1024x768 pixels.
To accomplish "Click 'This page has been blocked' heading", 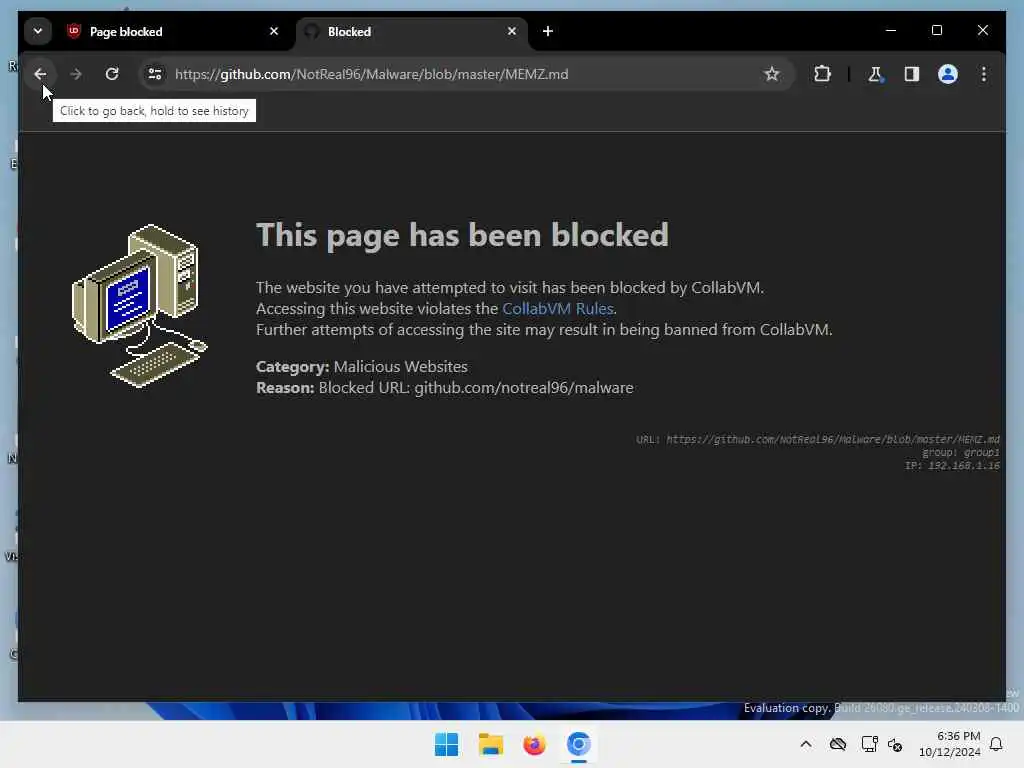I will pos(462,234).
